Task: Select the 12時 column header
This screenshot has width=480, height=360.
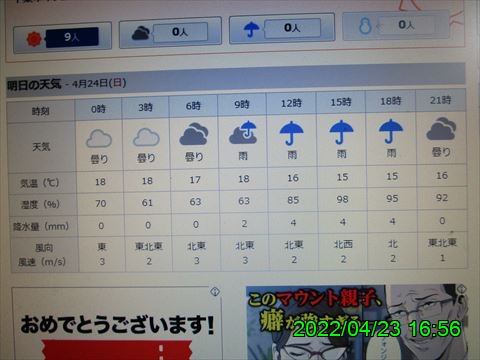Action: [x=291, y=103]
